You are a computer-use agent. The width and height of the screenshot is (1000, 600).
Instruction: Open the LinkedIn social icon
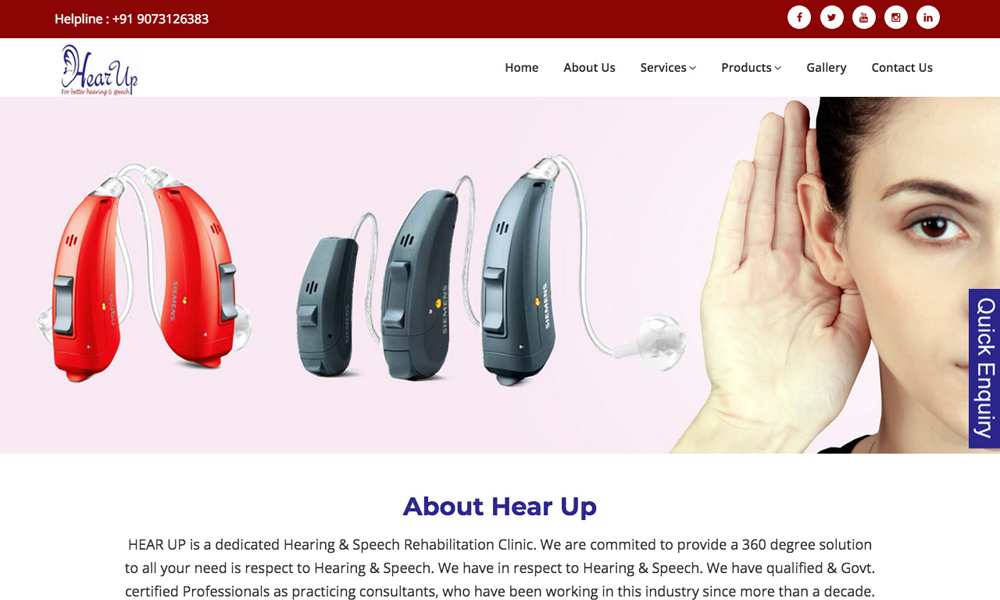tap(928, 17)
